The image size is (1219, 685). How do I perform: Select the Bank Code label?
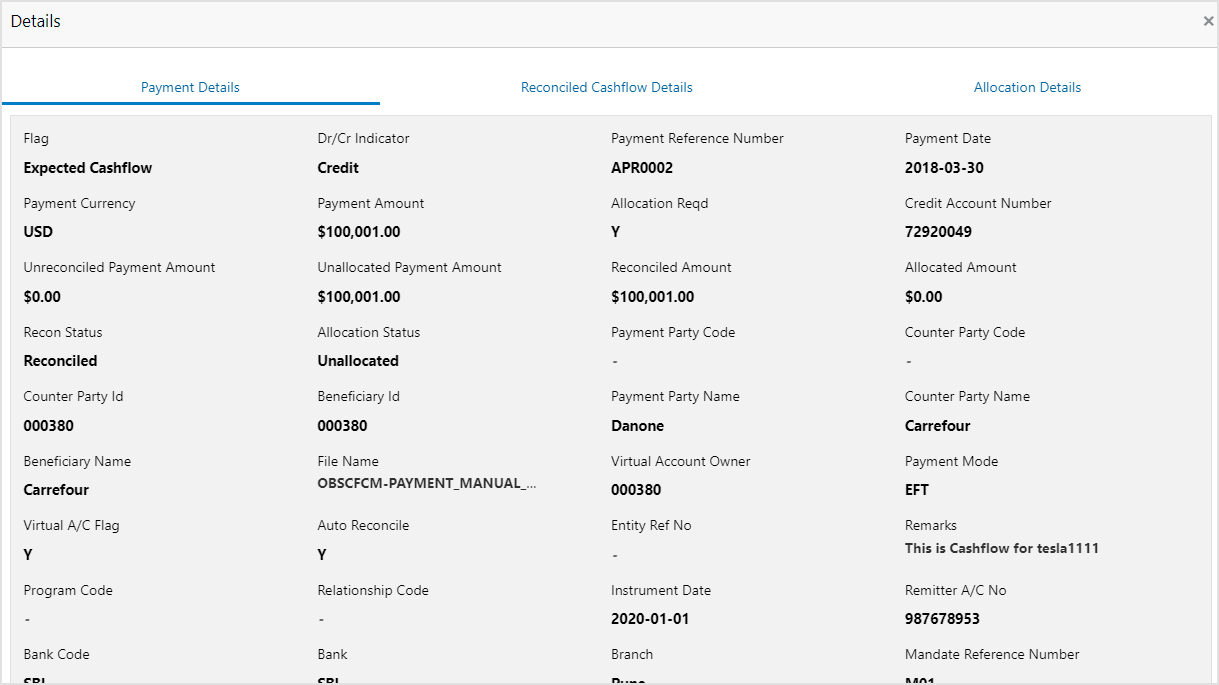coord(57,654)
